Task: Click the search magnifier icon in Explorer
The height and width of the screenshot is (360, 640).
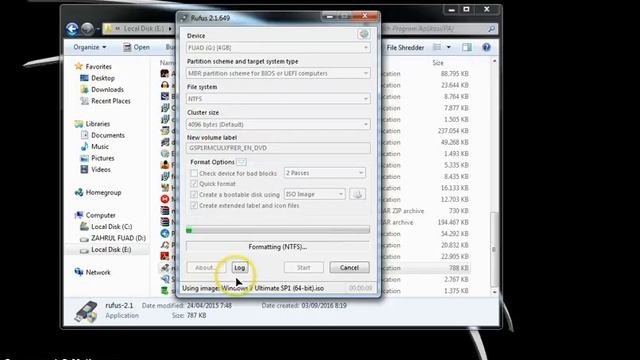Action: 491,29
